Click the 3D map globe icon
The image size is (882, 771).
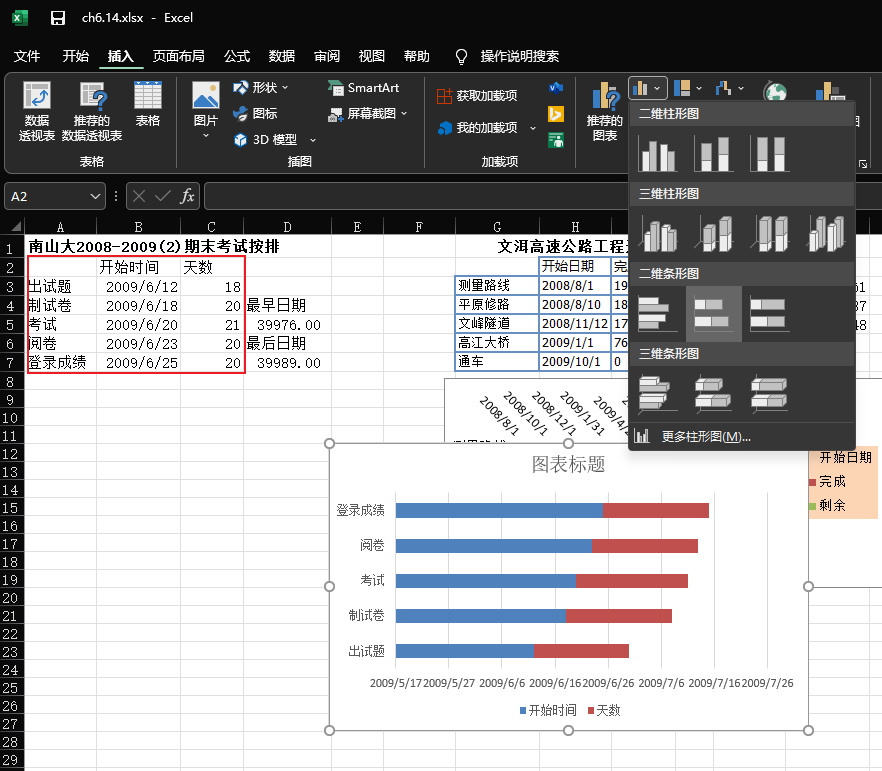[775, 91]
